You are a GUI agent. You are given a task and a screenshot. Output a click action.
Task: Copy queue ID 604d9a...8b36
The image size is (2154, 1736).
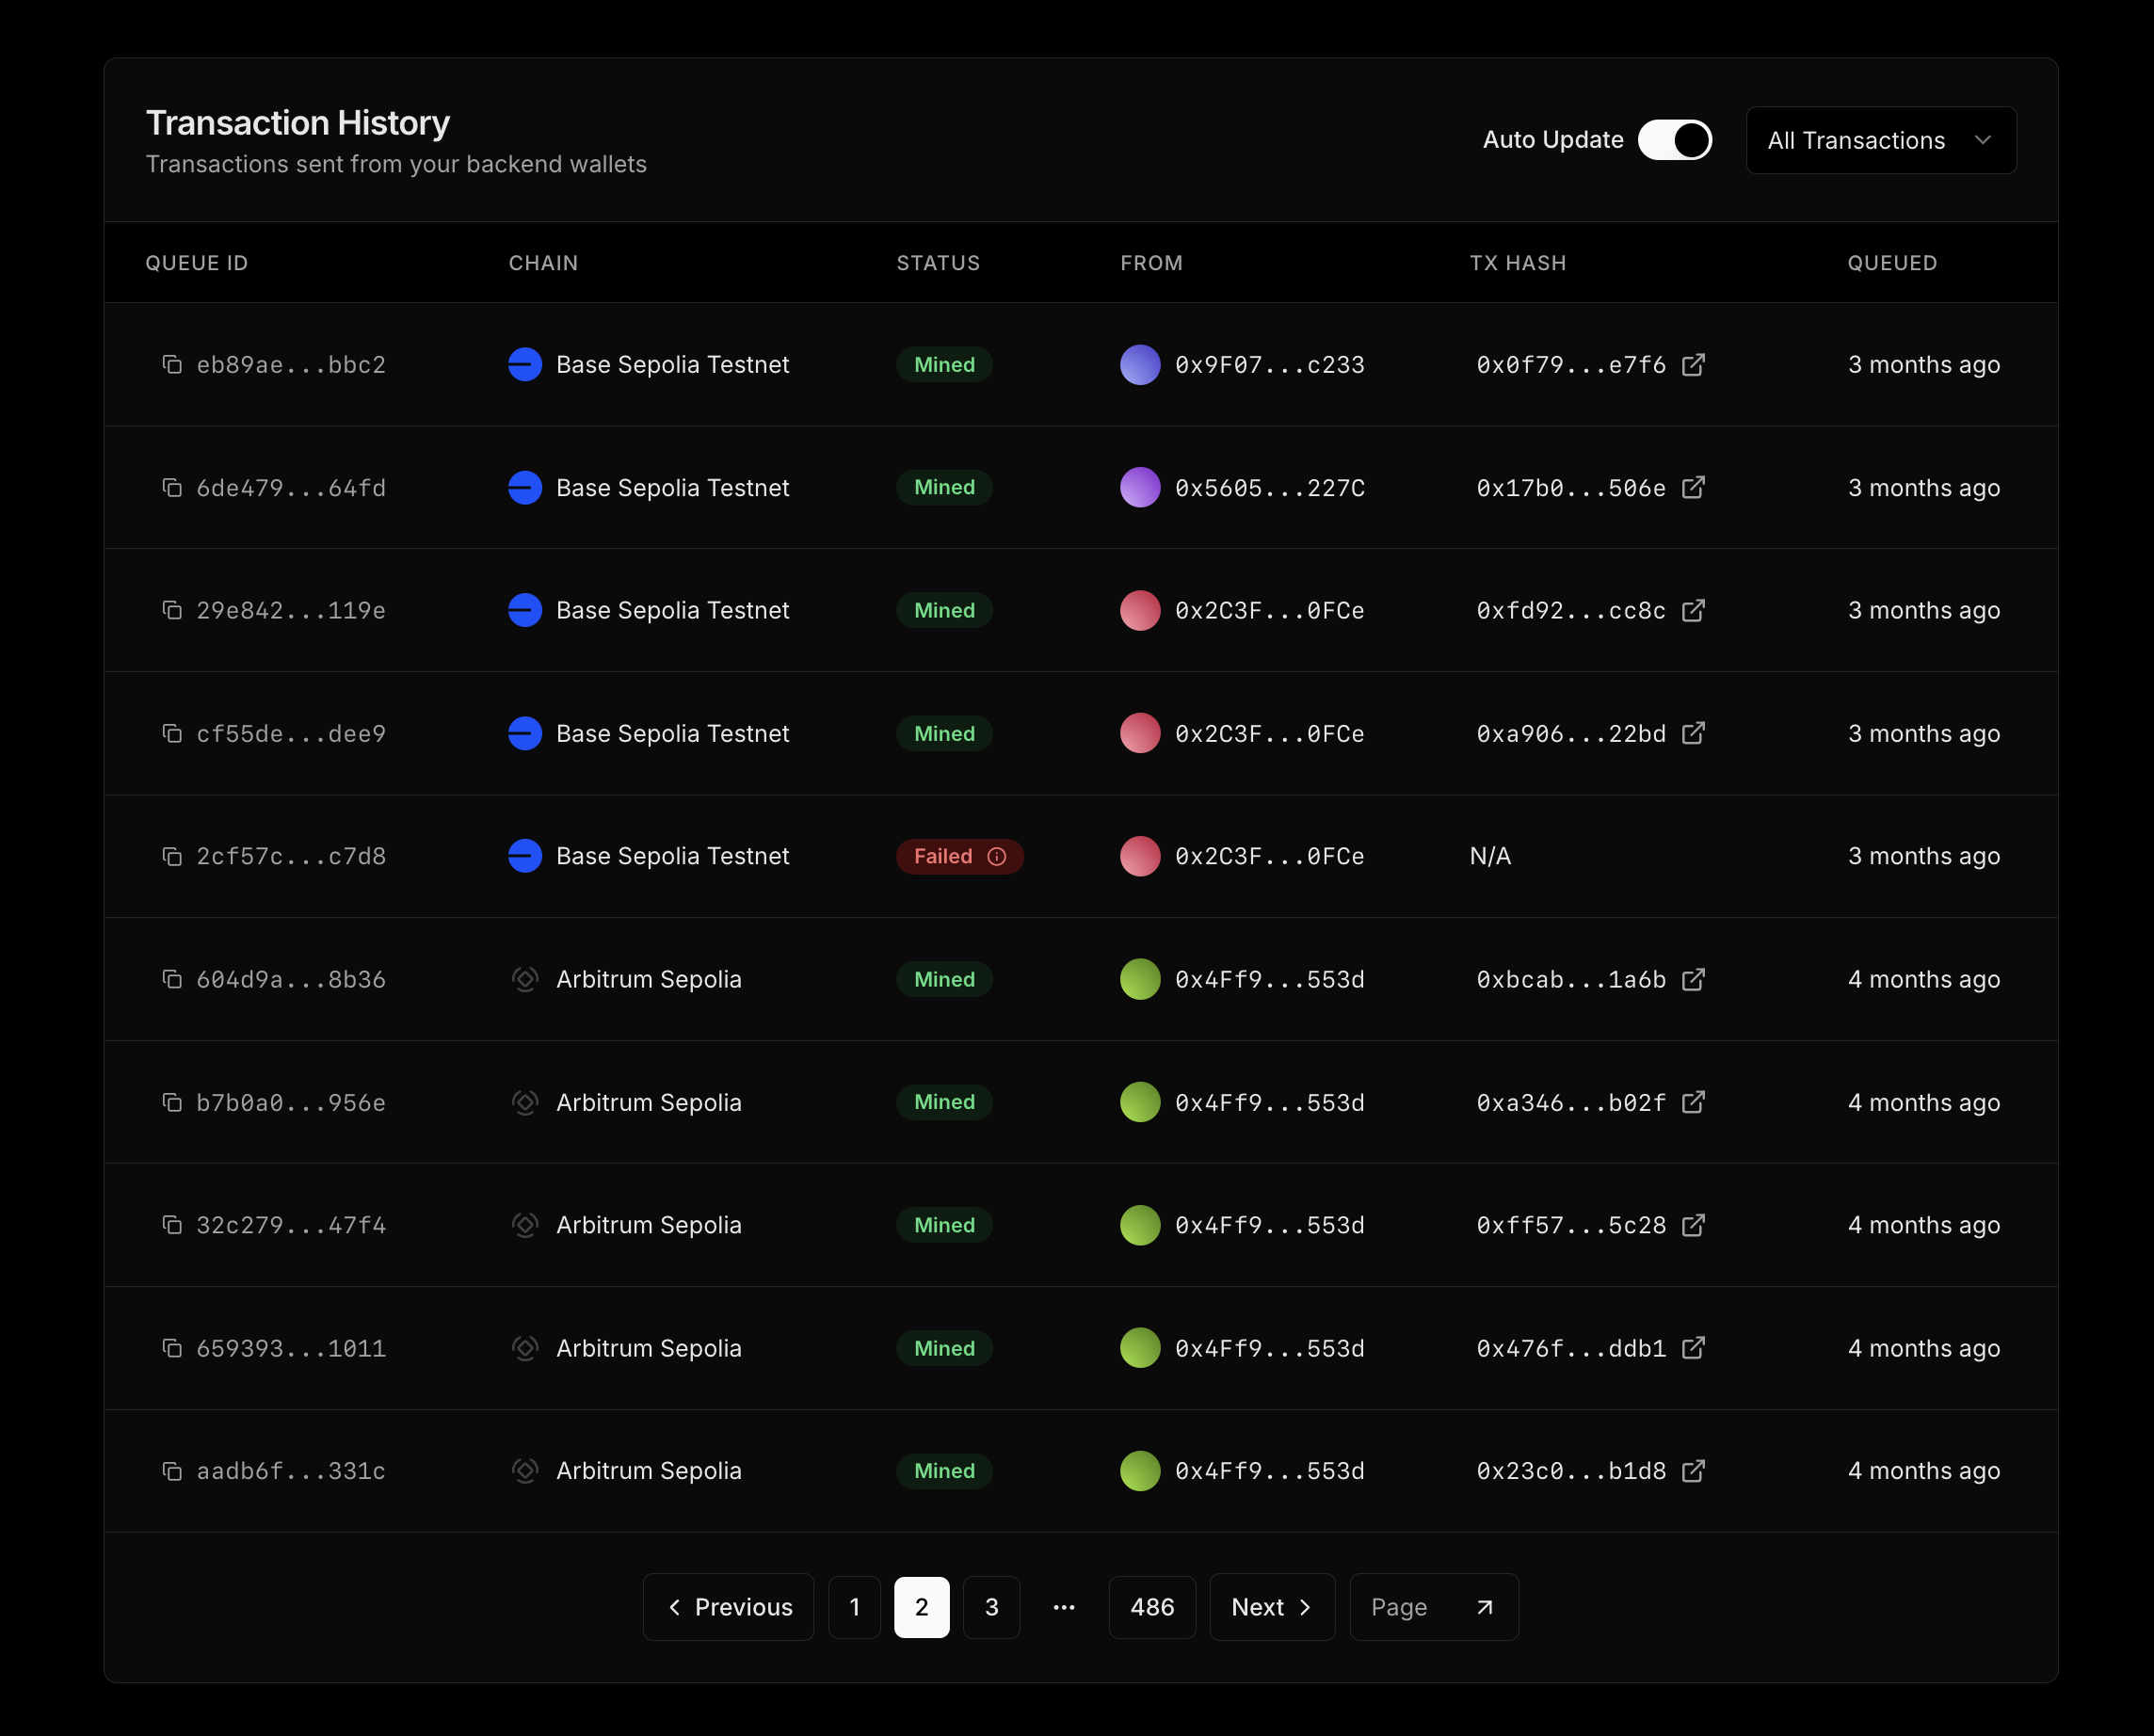(172, 979)
